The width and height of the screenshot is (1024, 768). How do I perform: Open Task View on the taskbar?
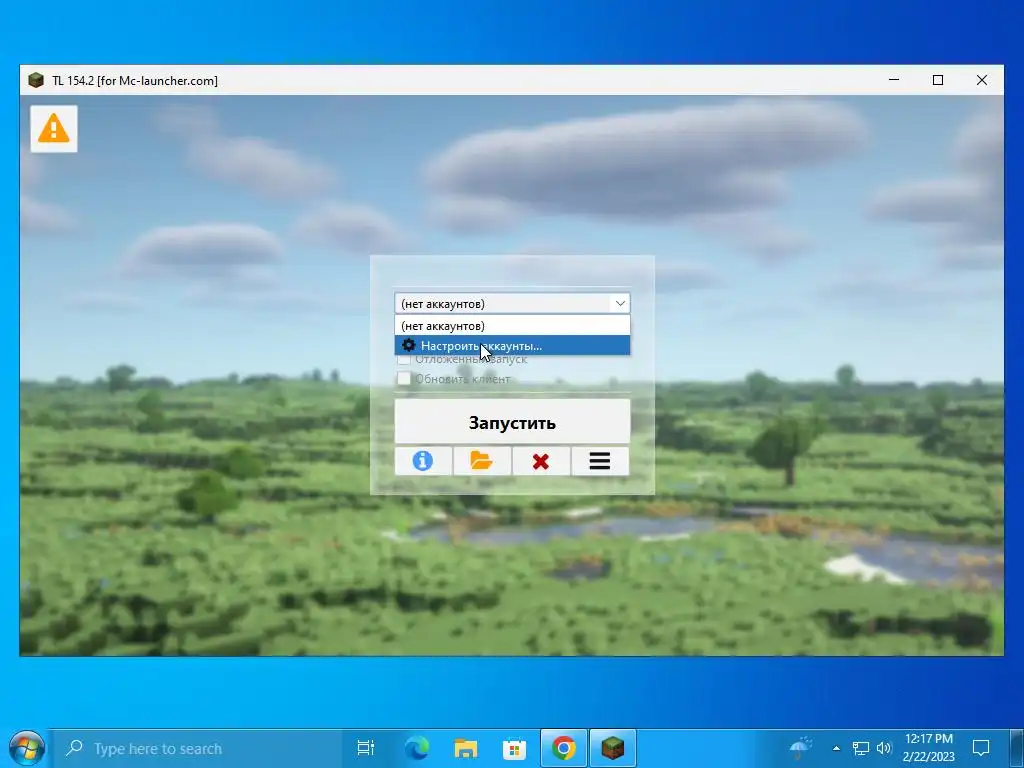click(366, 748)
